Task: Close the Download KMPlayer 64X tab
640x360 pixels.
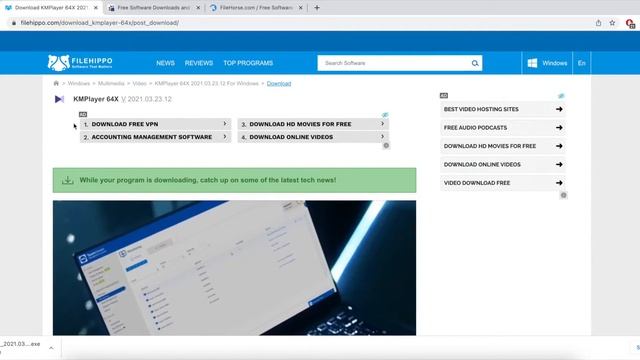Action: (x=96, y=7)
